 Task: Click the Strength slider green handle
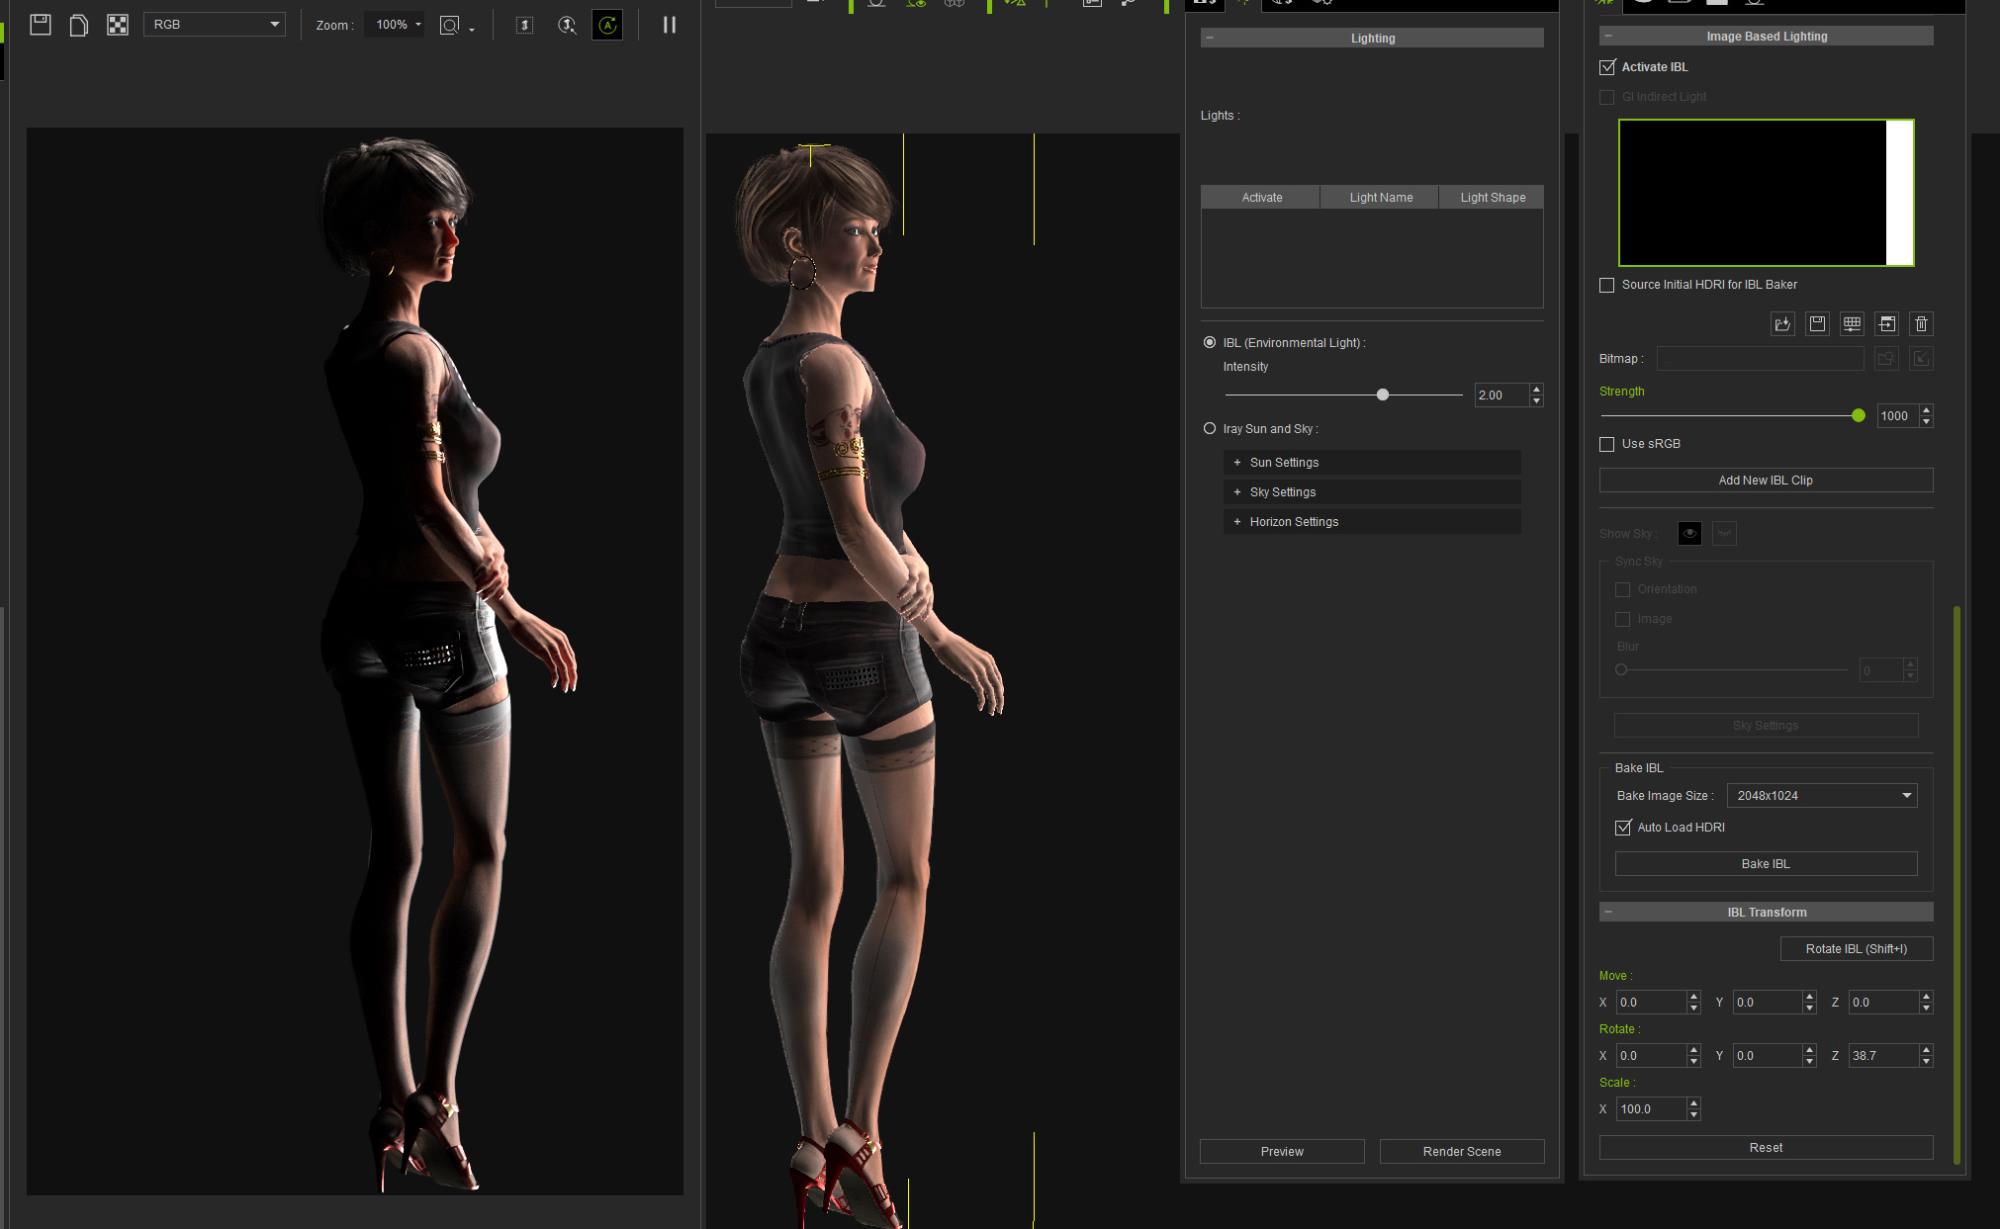1858,415
